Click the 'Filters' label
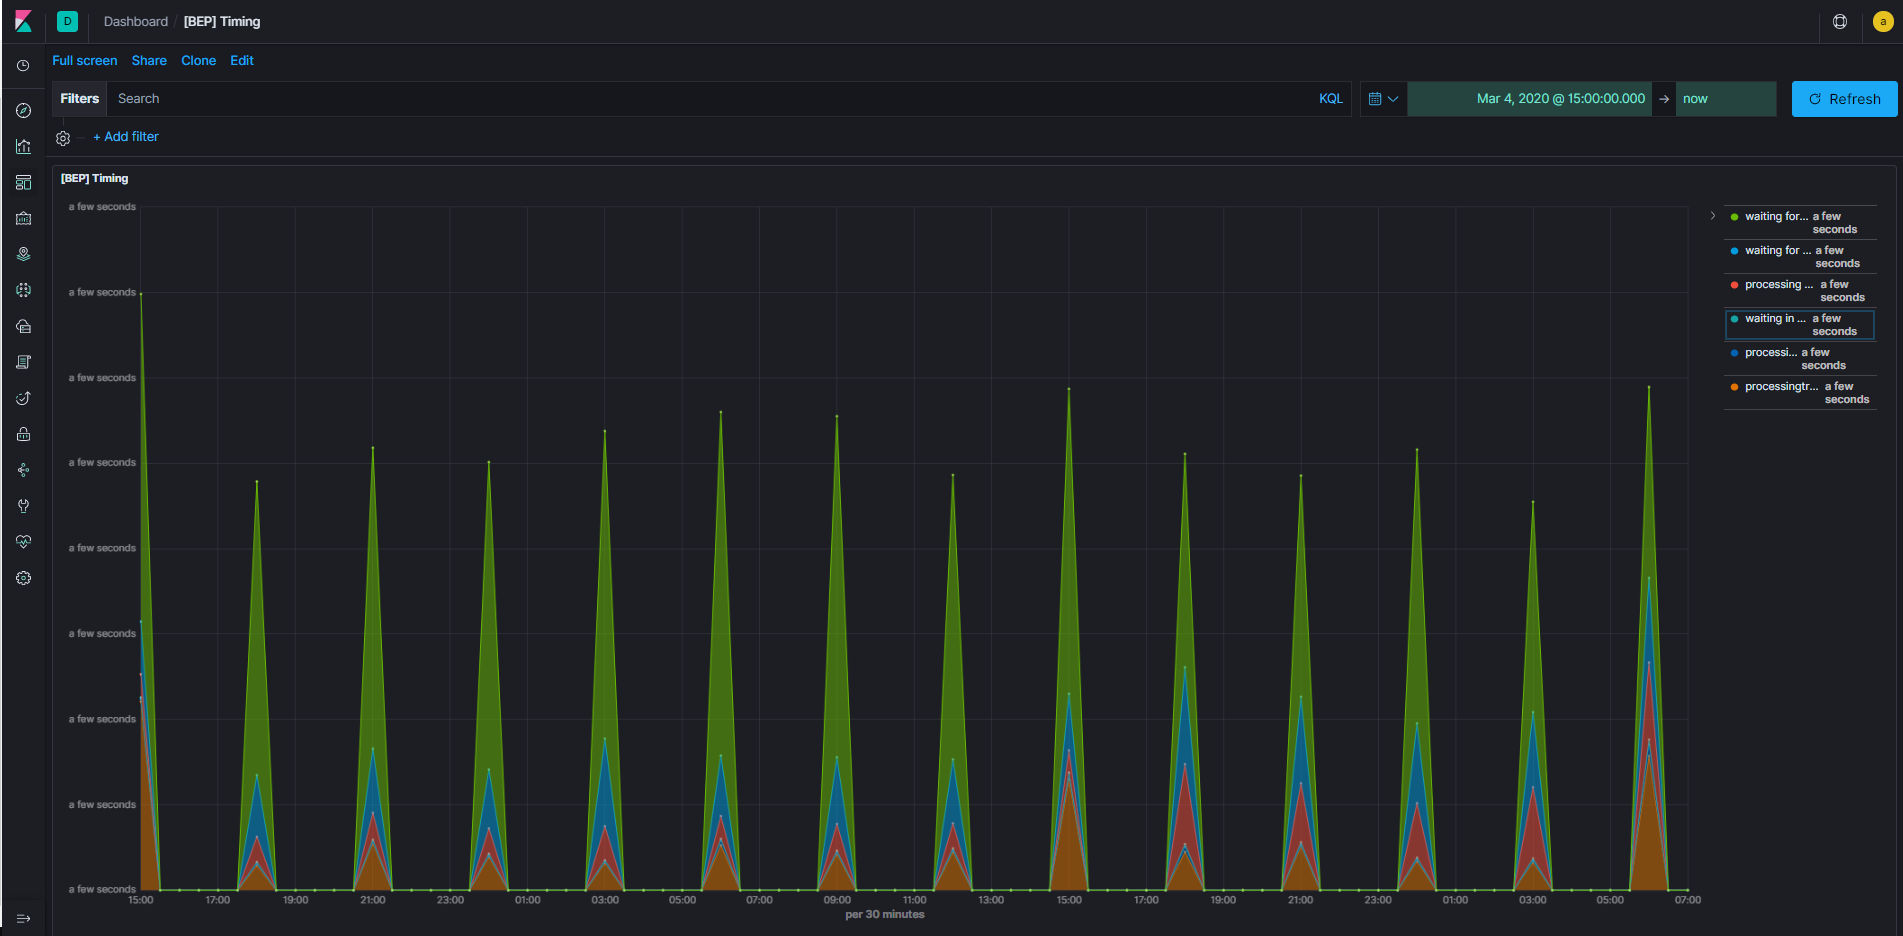1903x936 pixels. point(80,99)
